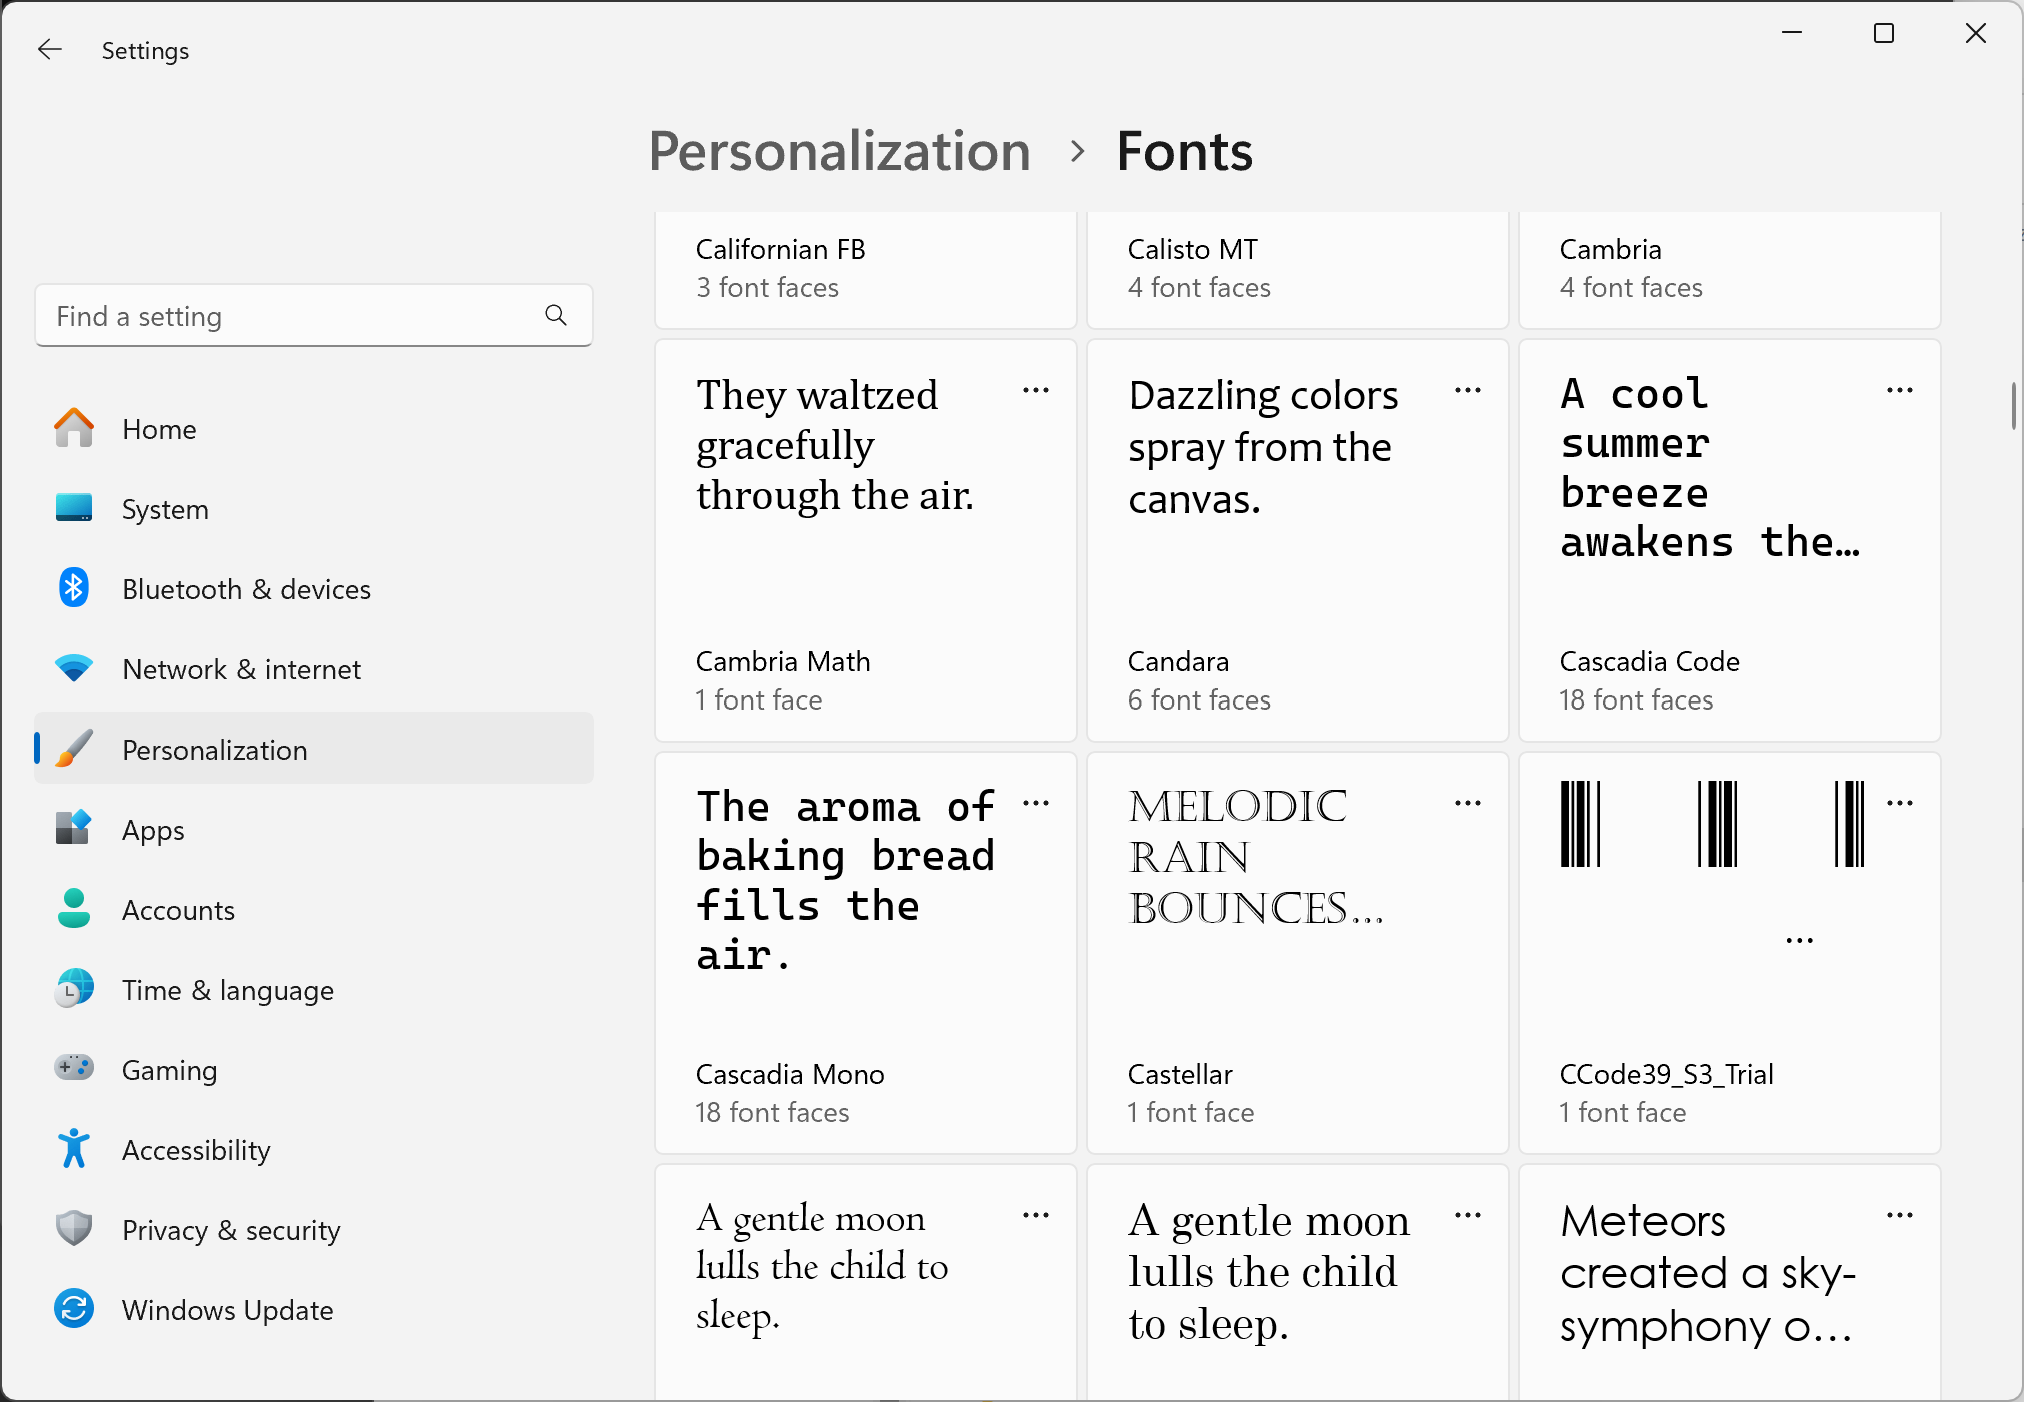
Task: Open the Home settings page
Action: pyautogui.click(x=314, y=429)
